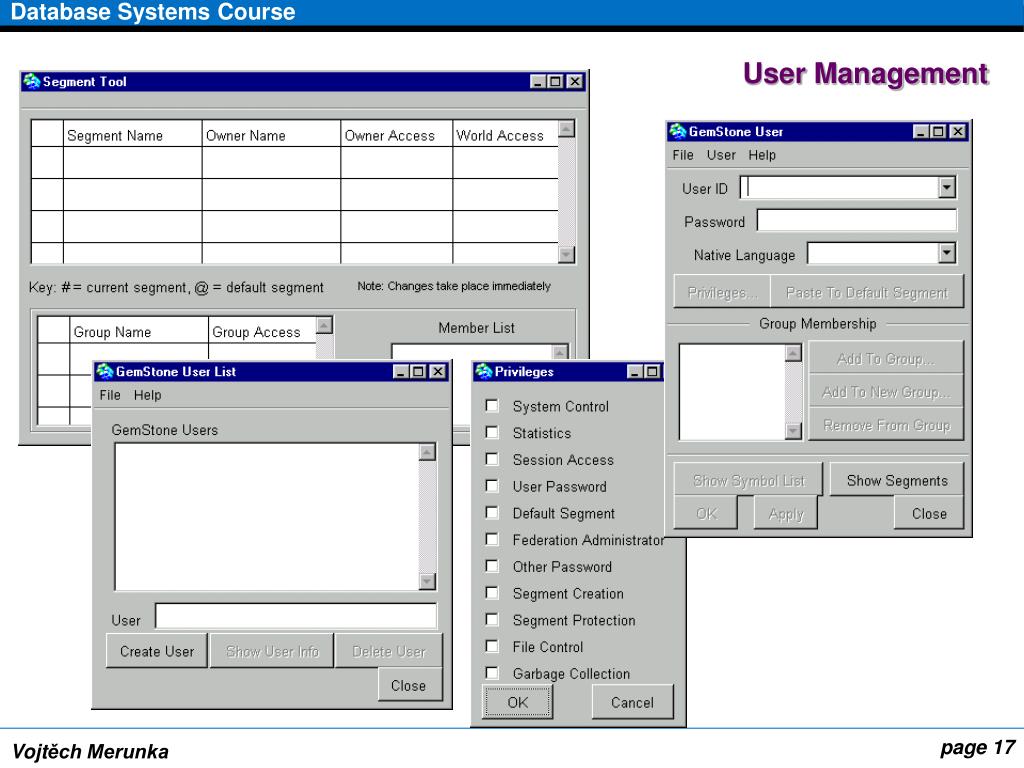This screenshot has width=1024, height=768.
Task: Click the Group Access column header
Action: coord(263,332)
